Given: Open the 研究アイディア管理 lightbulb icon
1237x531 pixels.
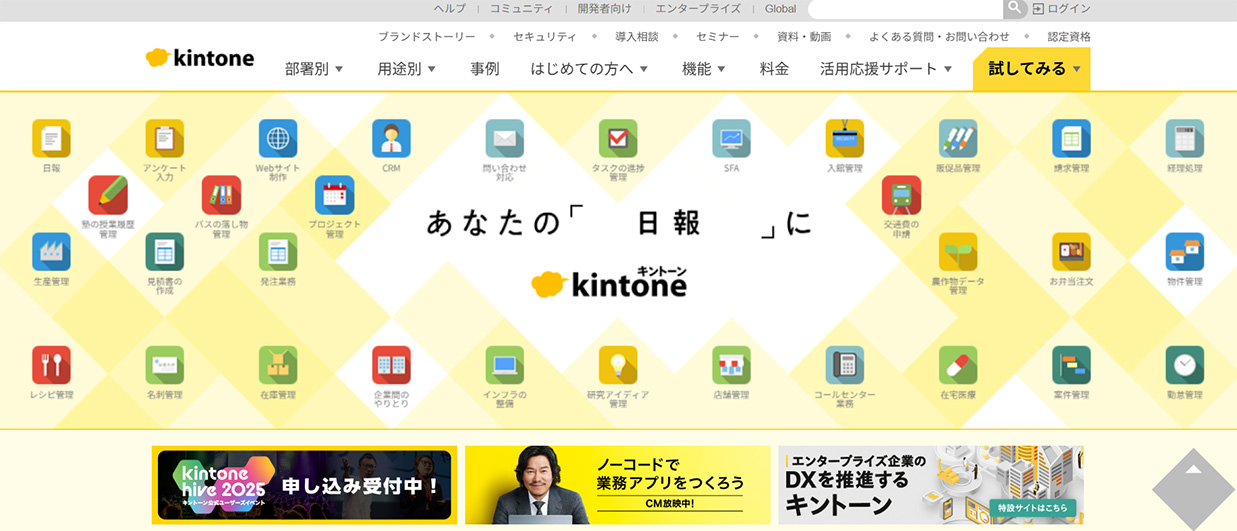Looking at the screenshot, I should coord(618,365).
